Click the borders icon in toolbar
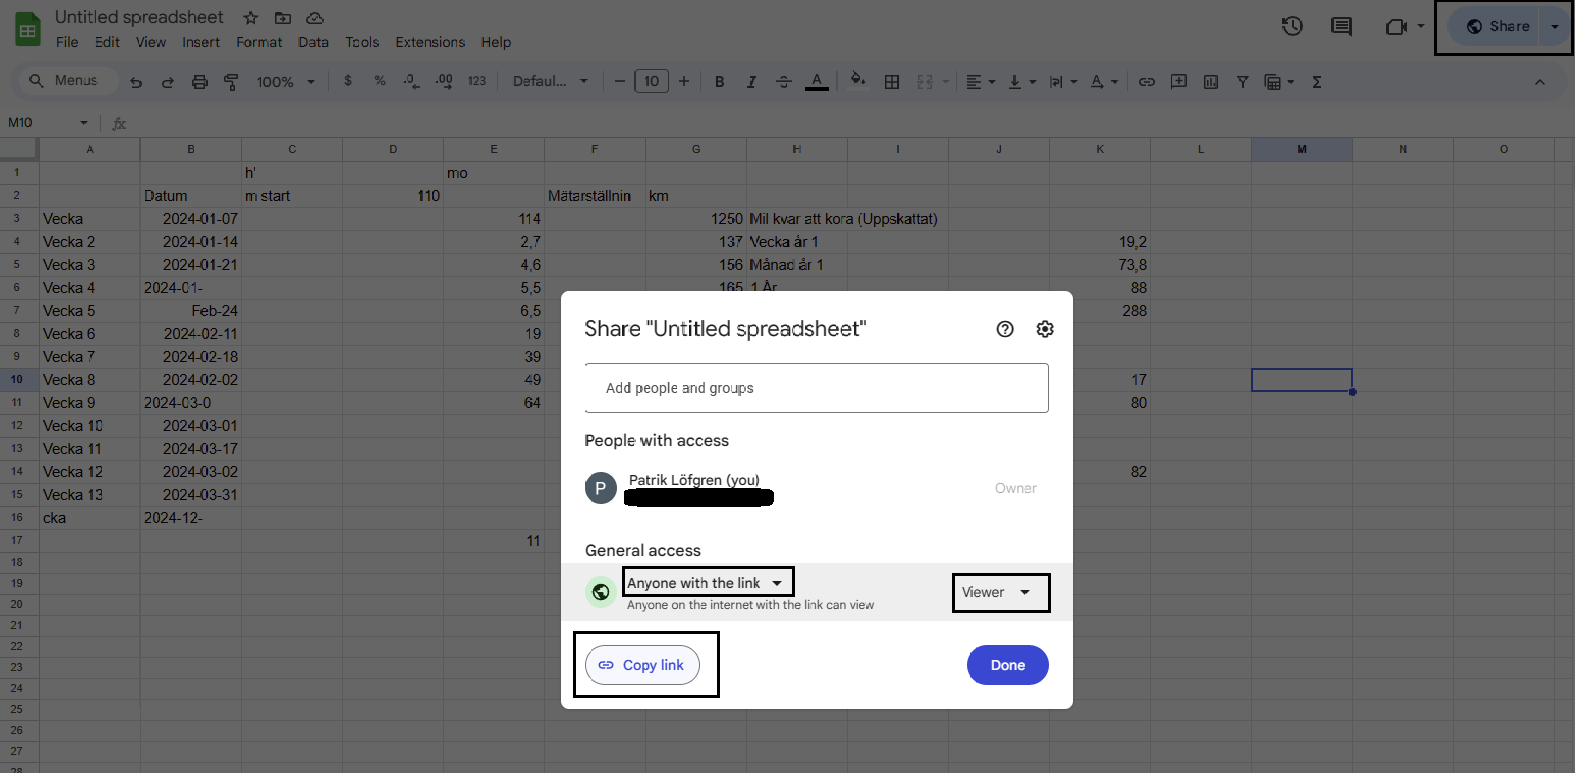Image resolution: width=1575 pixels, height=773 pixels. tap(892, 82)
